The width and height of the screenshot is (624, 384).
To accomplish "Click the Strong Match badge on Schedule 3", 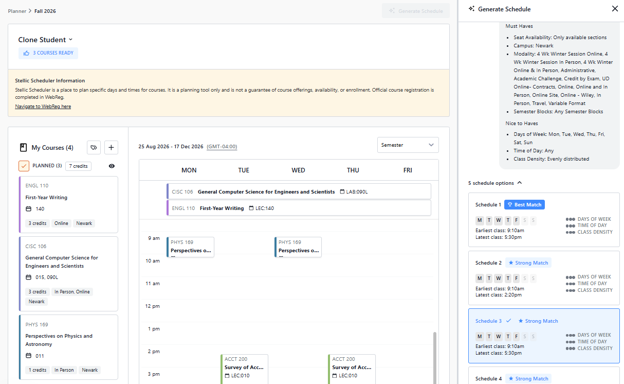I will (x=538, y=321).
